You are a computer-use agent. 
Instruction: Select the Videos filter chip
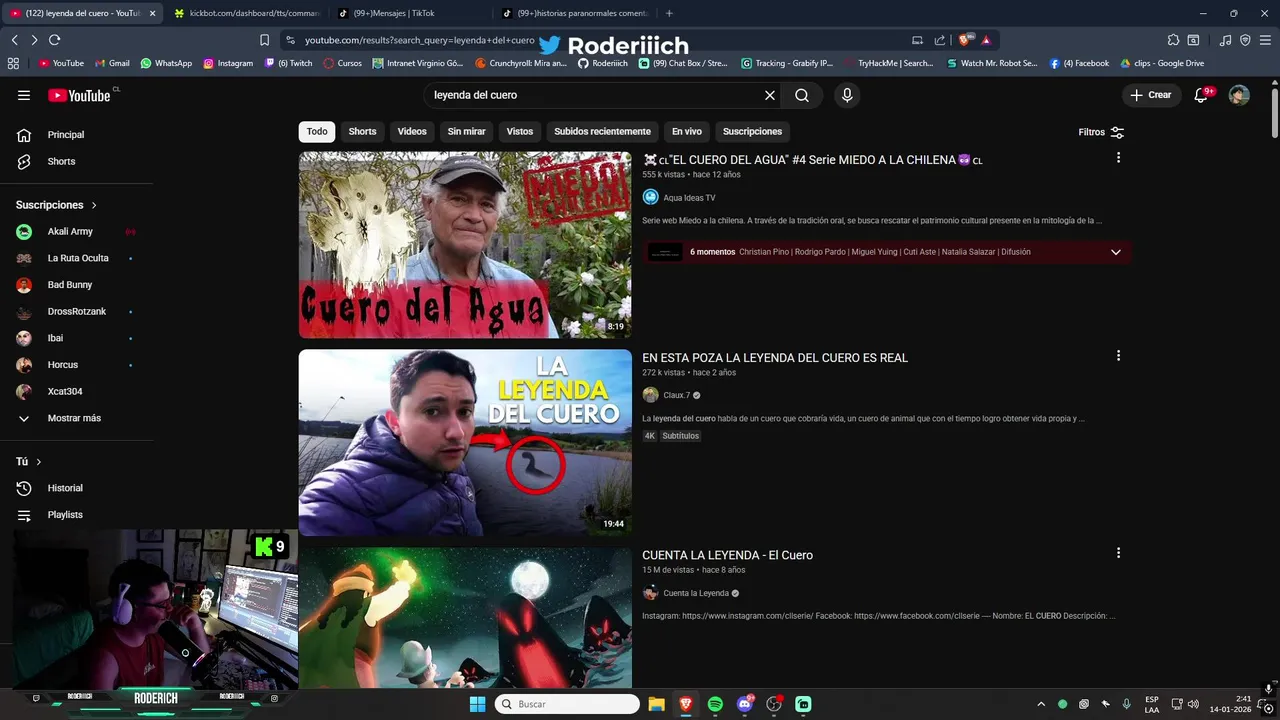tap(412, 131)
